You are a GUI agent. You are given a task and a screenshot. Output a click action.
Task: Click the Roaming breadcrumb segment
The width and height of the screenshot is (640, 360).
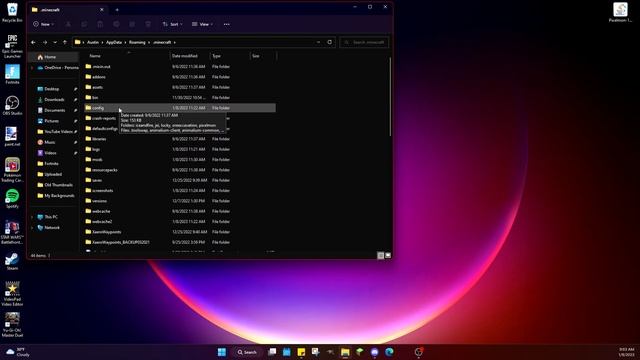click(x=137, y=42)
